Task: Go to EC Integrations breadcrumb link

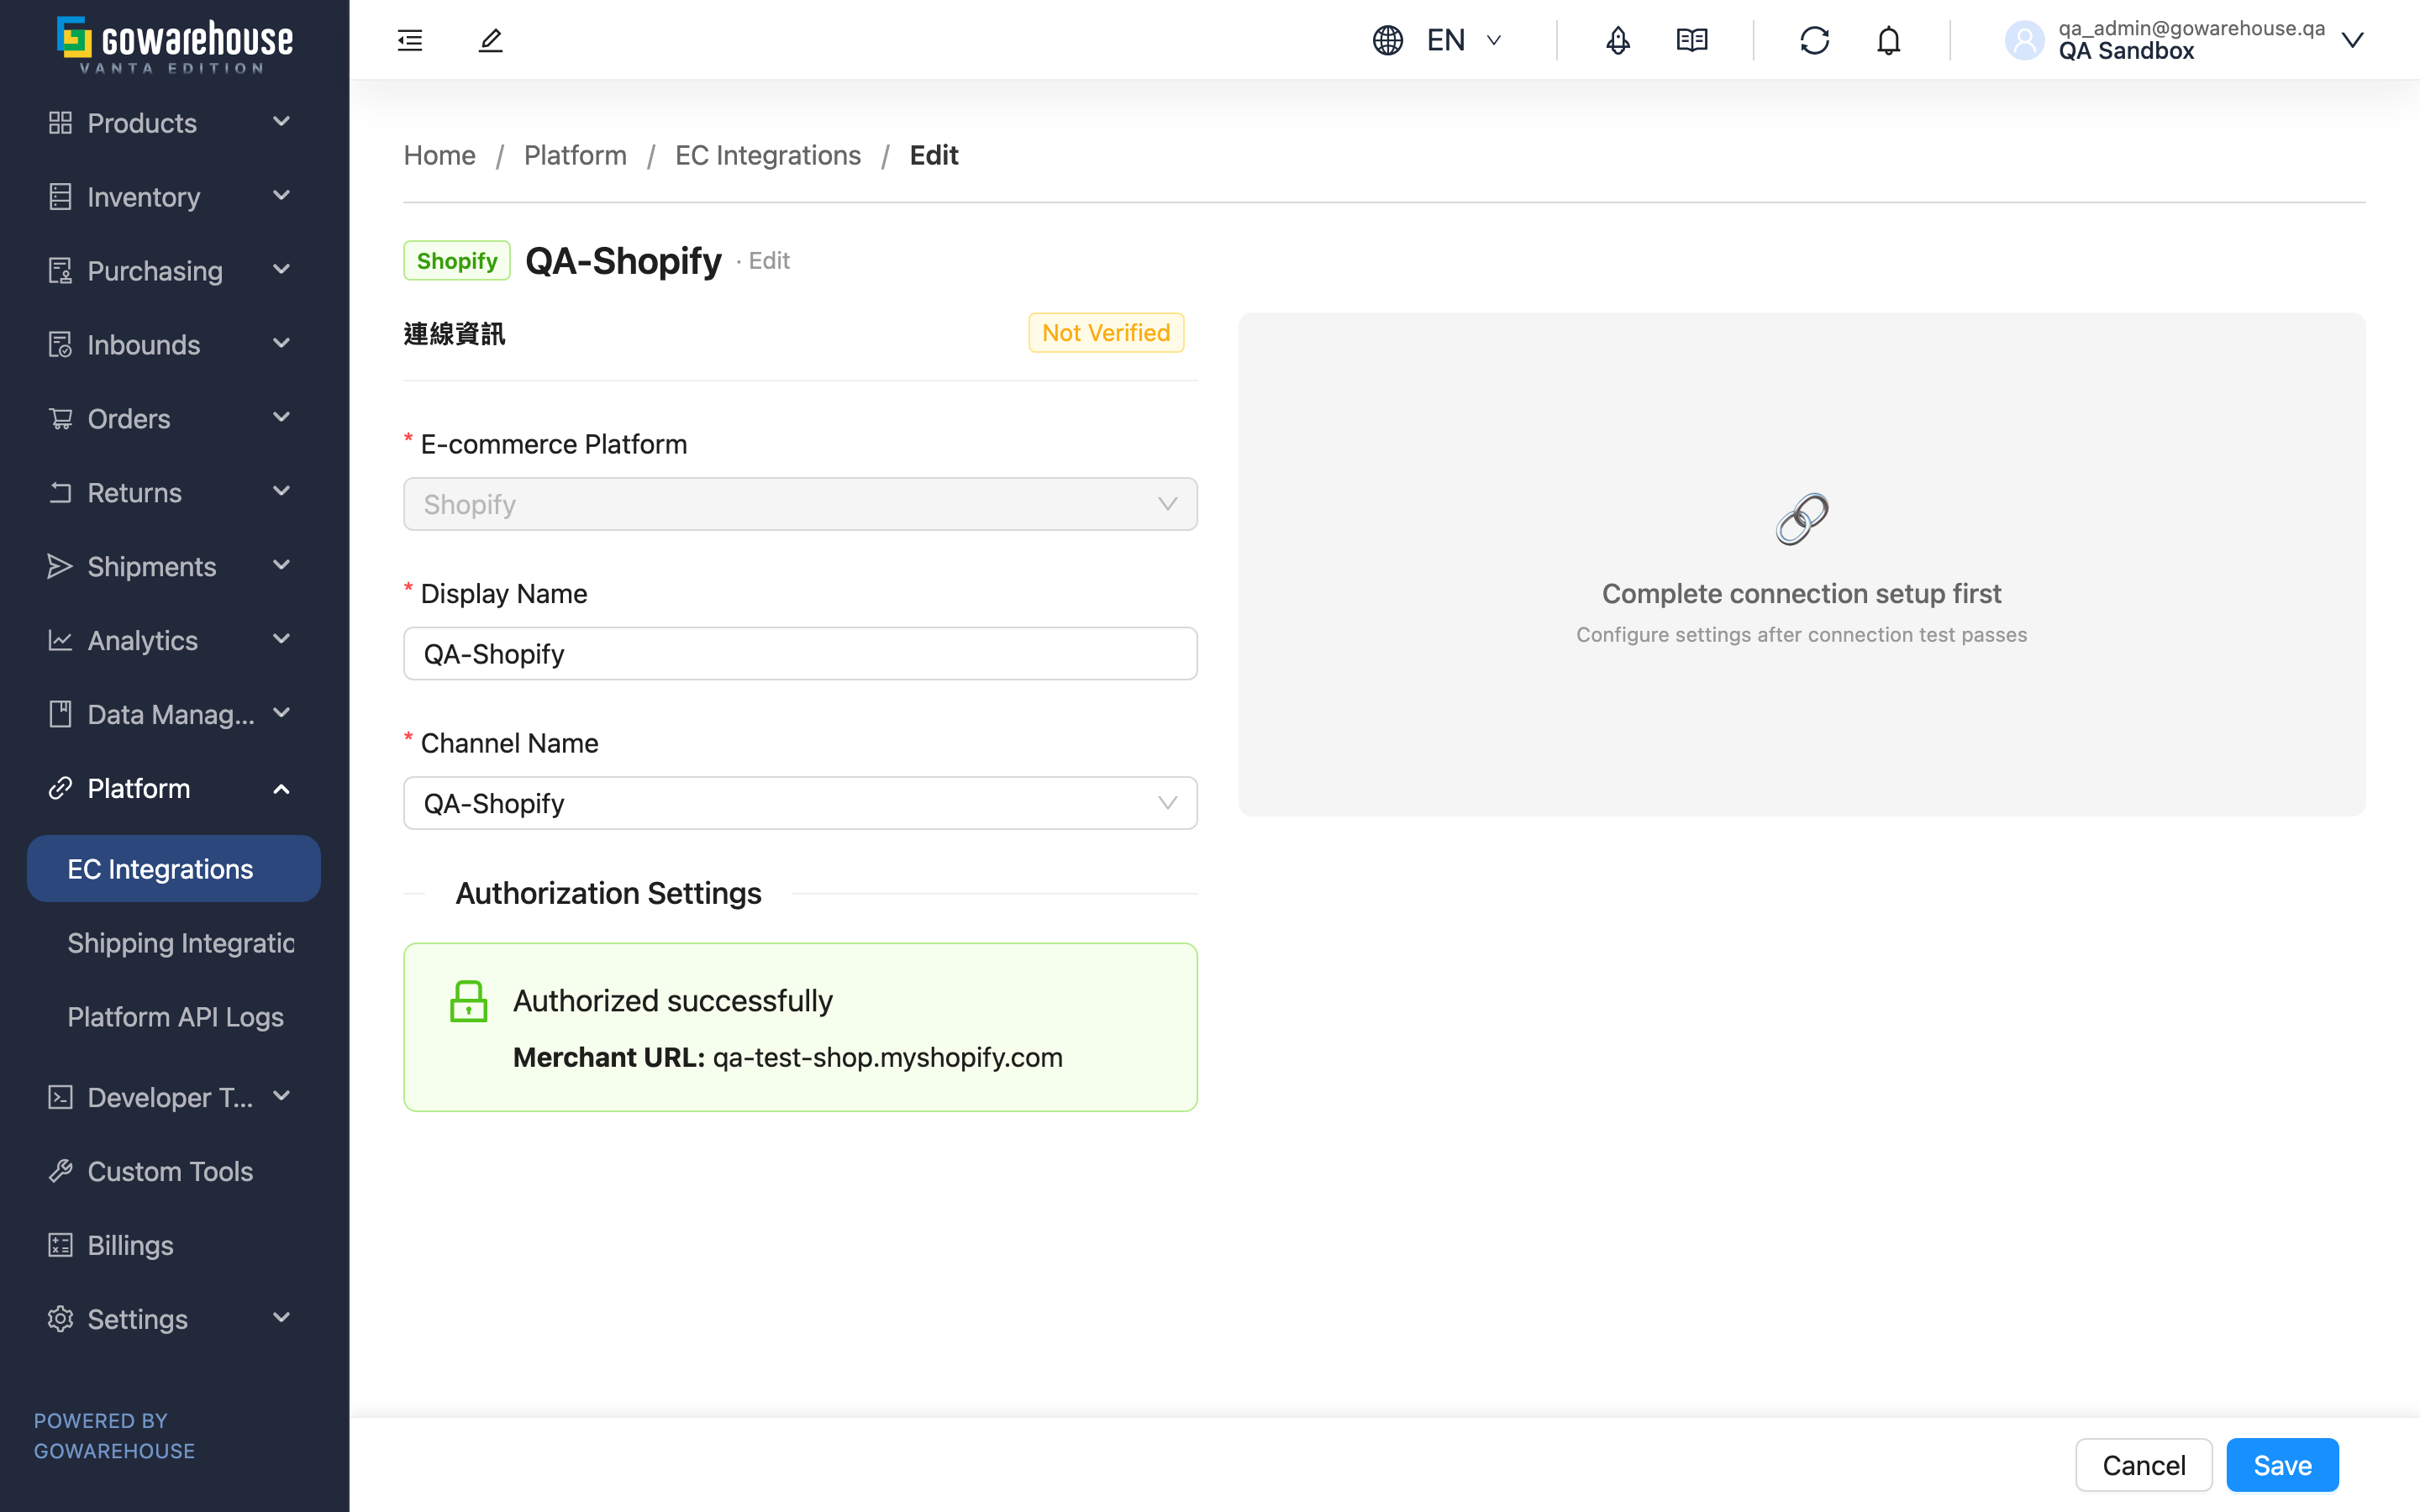Action: pos(768,155)
